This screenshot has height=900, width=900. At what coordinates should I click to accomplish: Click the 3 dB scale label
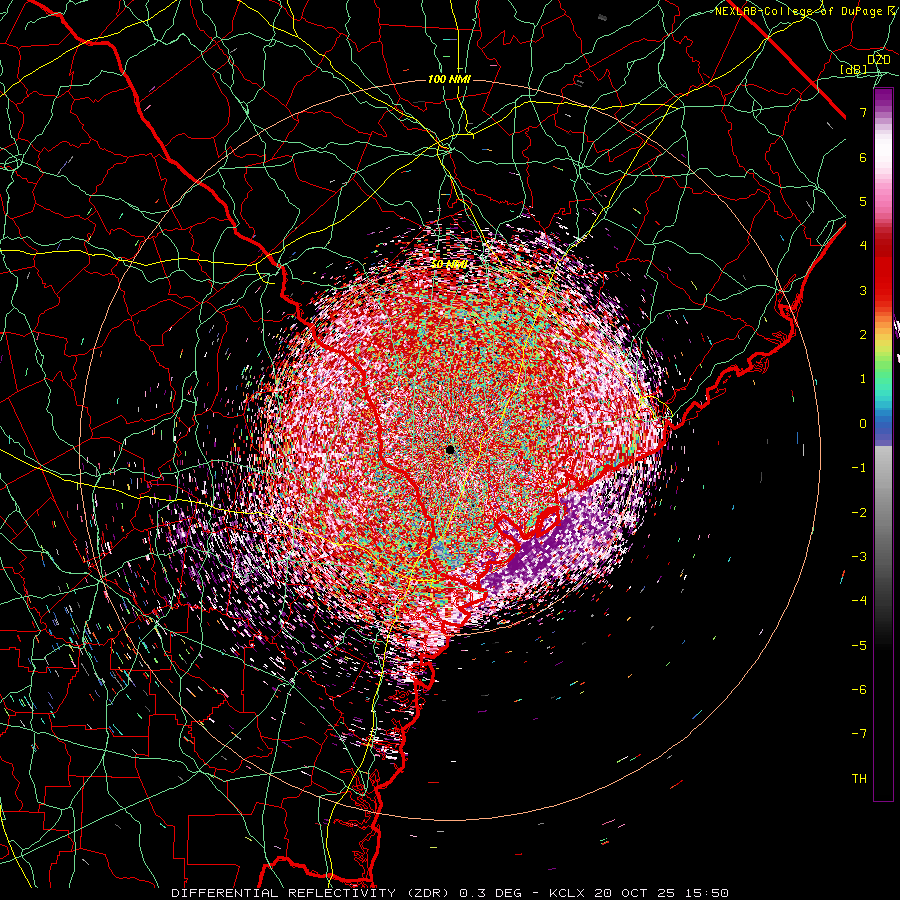863,290
